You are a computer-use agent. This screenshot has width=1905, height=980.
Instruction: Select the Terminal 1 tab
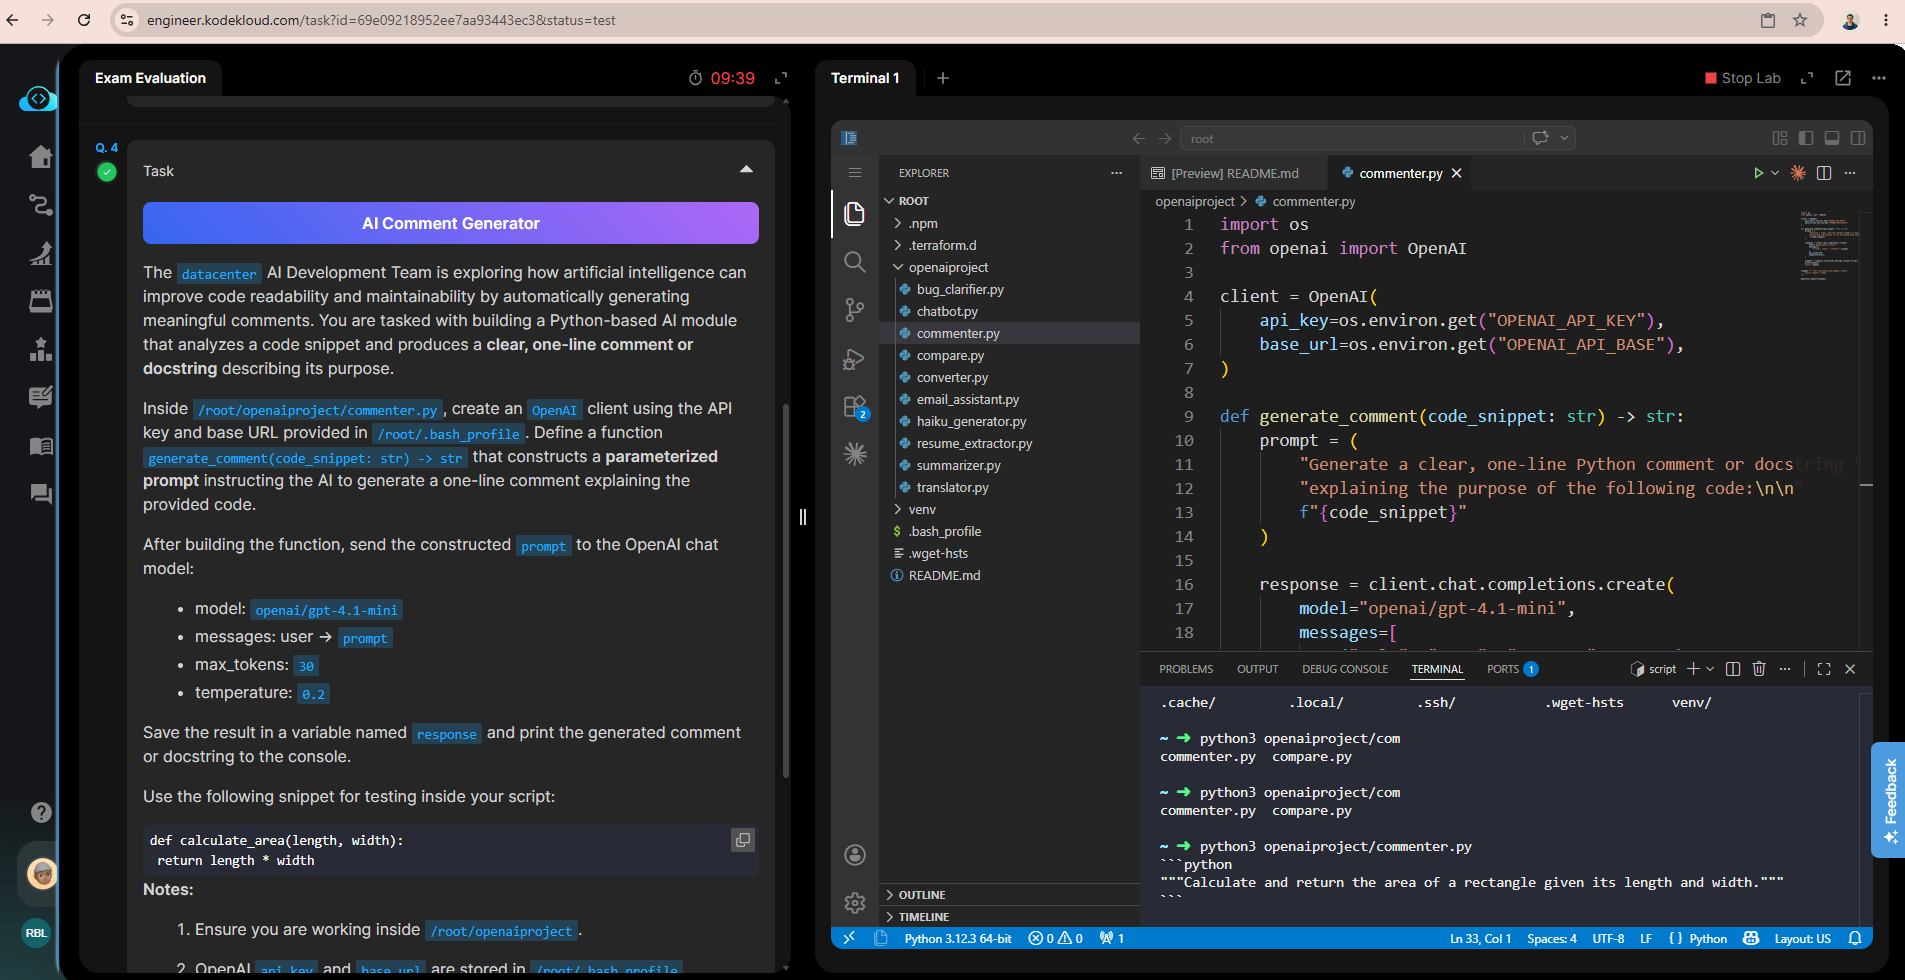pyautogui.click(x=865, y=78)
